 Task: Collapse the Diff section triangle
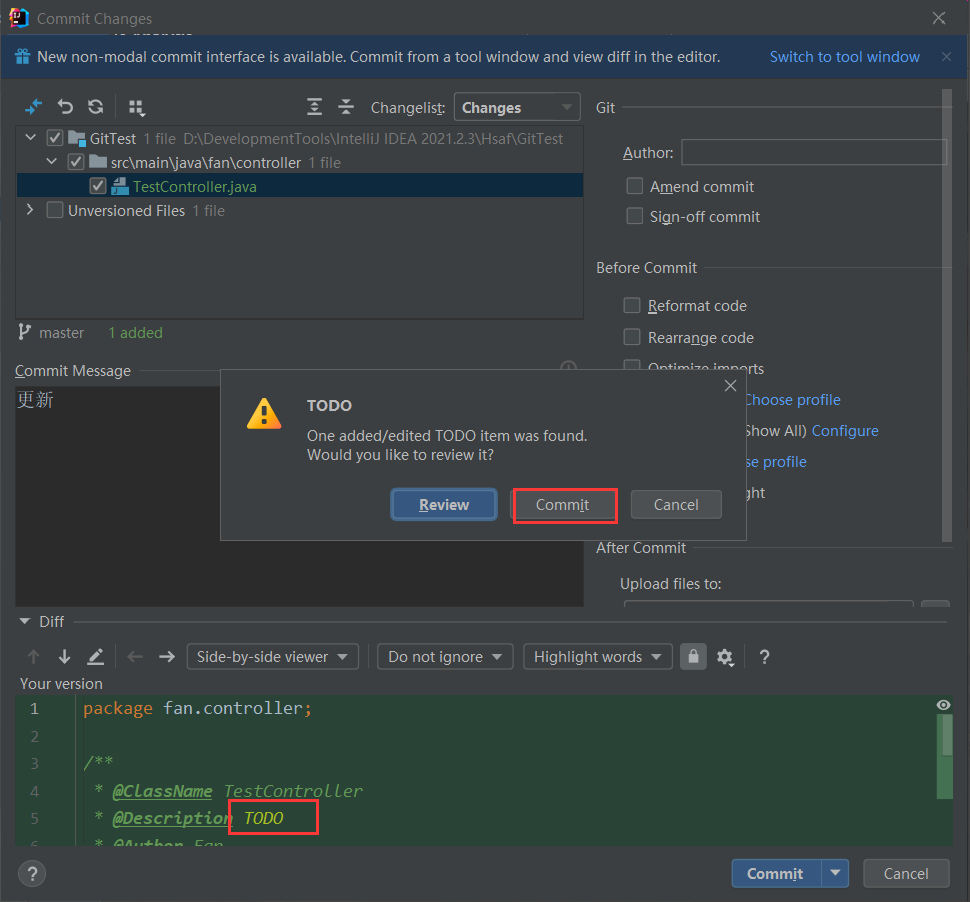coord(25,621)
